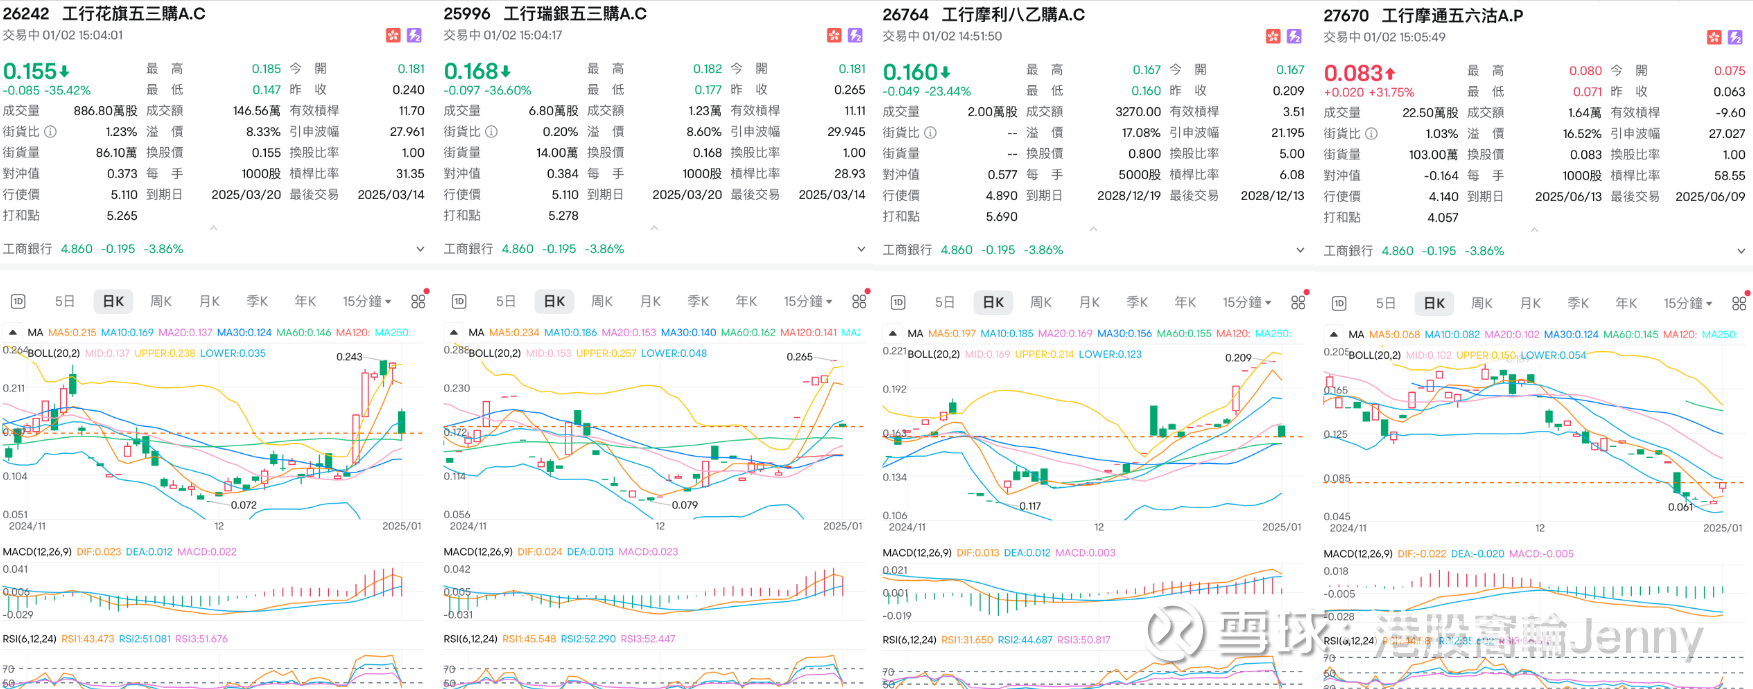Open the 15分鐘 interval dropdown in panel 27670

click(x=1688, y=303)
